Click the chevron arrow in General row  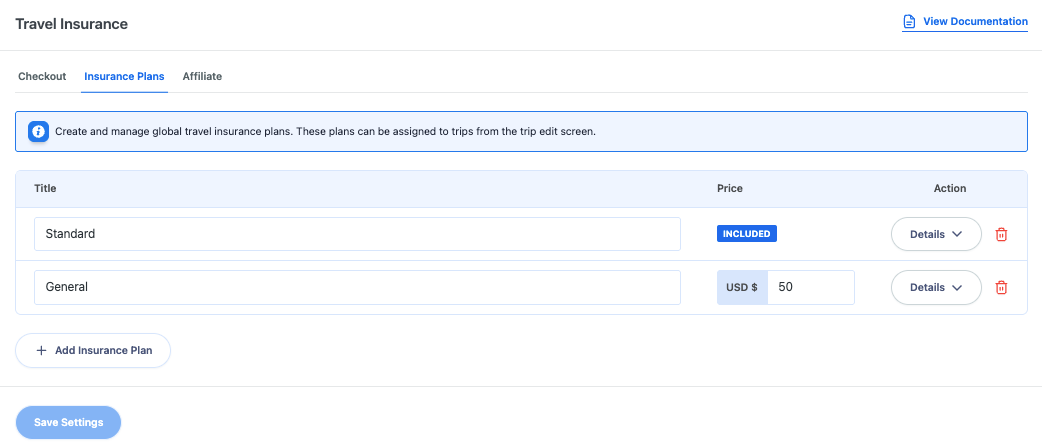pos(957,287)
